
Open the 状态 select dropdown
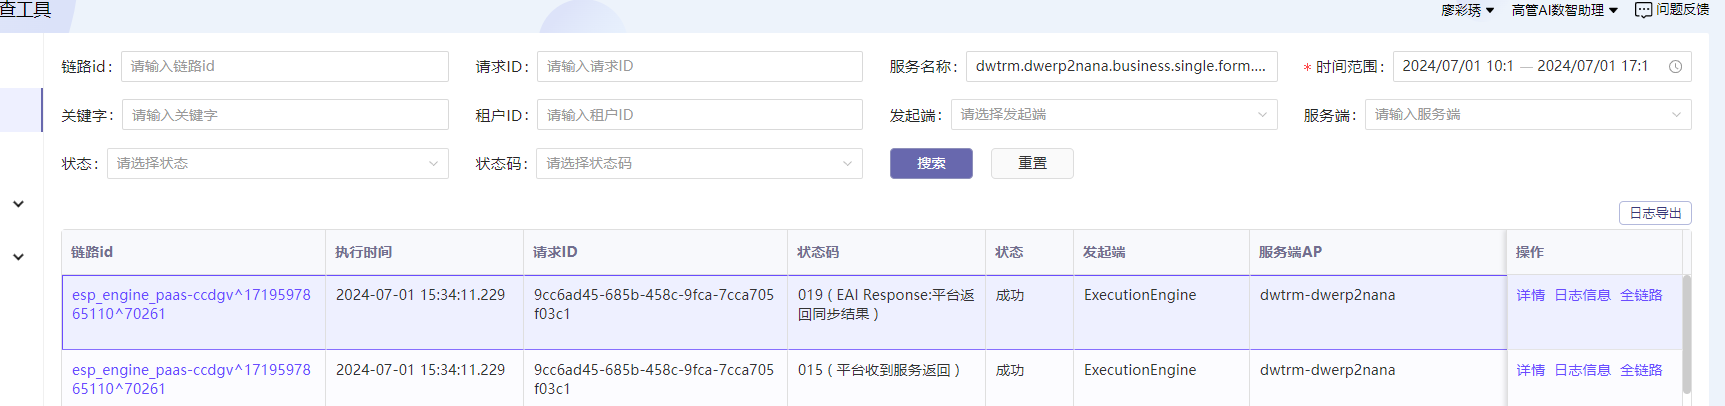point(277,163)
